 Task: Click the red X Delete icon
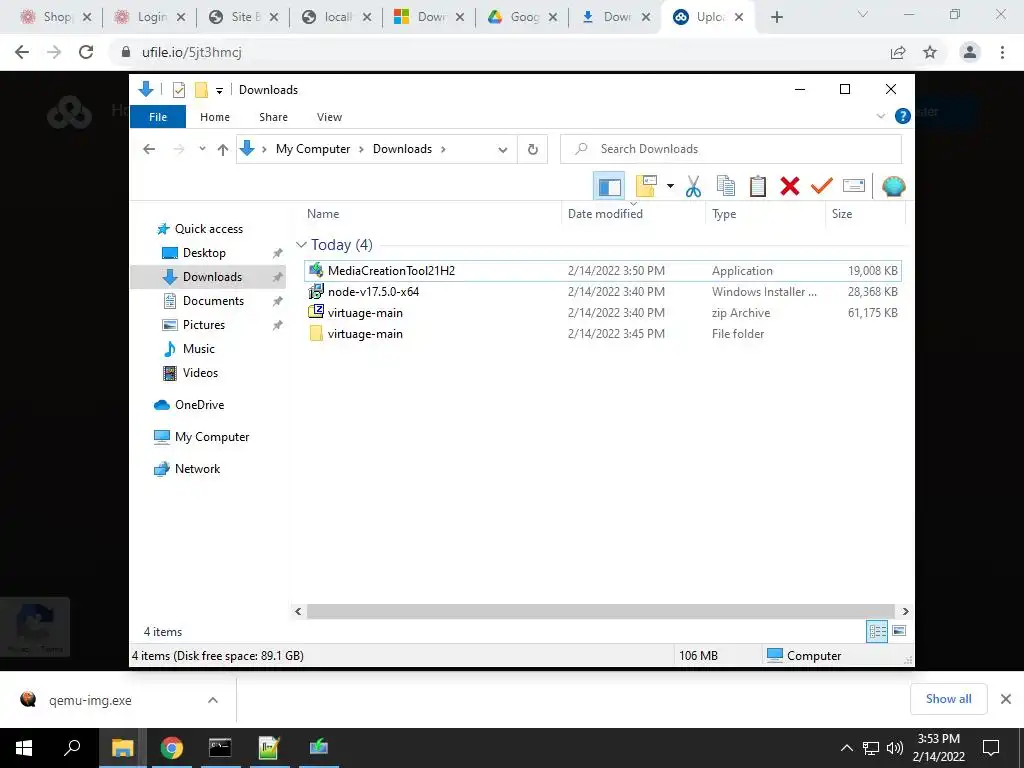tap(790, 187)
